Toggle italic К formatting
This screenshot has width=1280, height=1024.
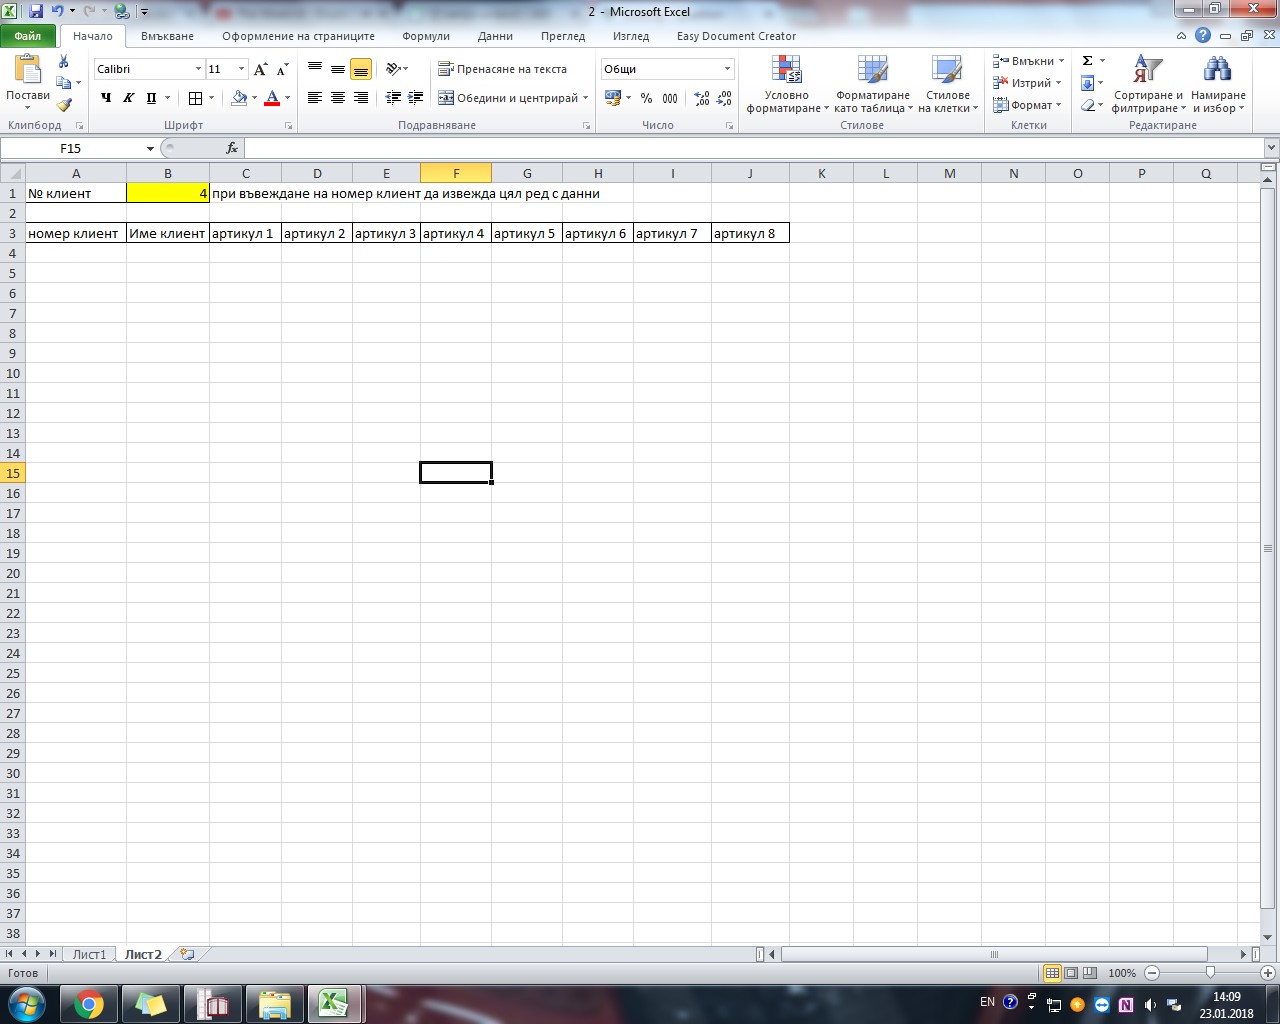pyautogui.click(x=128, y=98)
